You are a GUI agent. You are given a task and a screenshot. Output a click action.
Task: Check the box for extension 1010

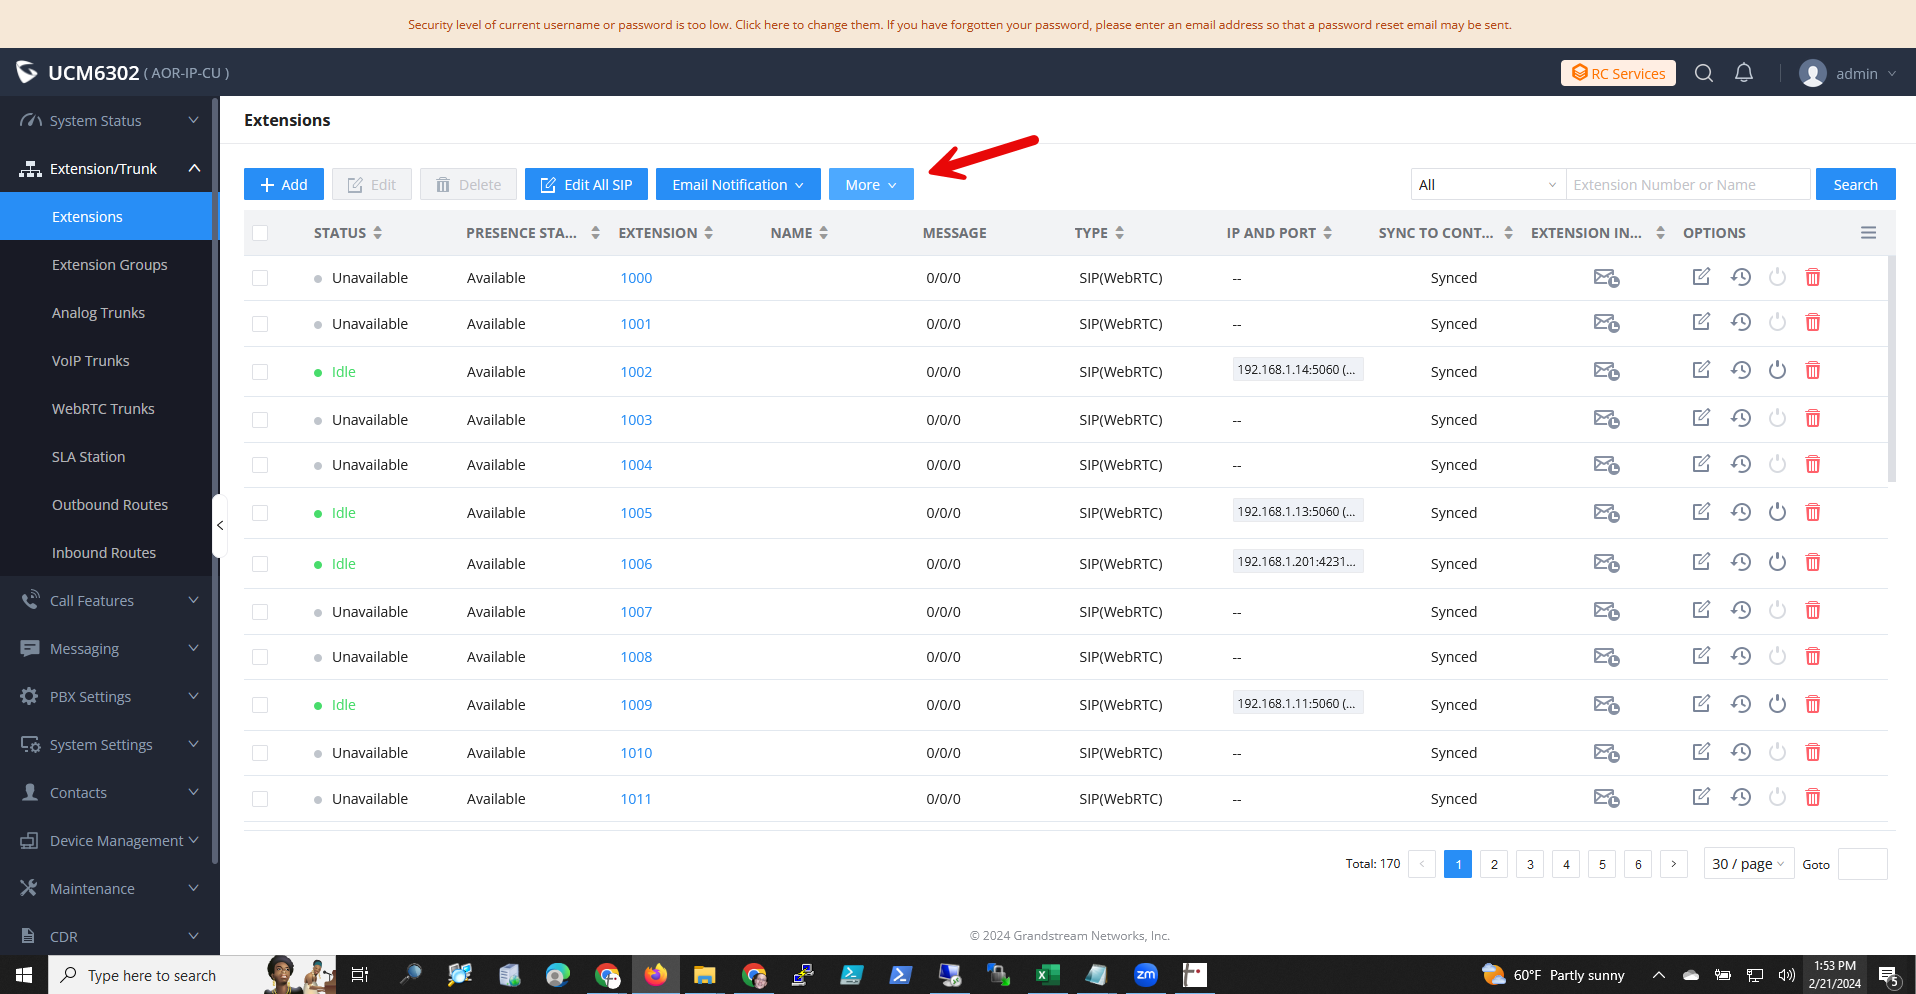(260, 753)
